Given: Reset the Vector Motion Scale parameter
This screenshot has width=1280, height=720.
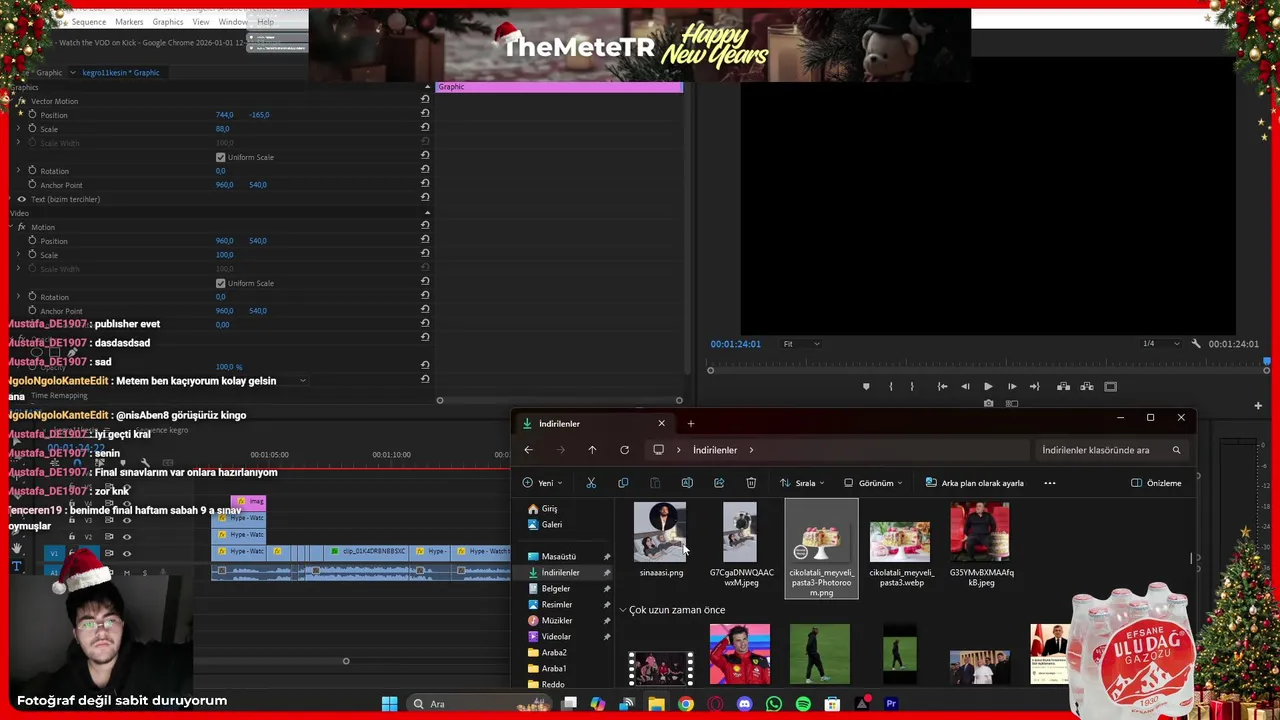Looking at the screenshot, I should point(425,127).
